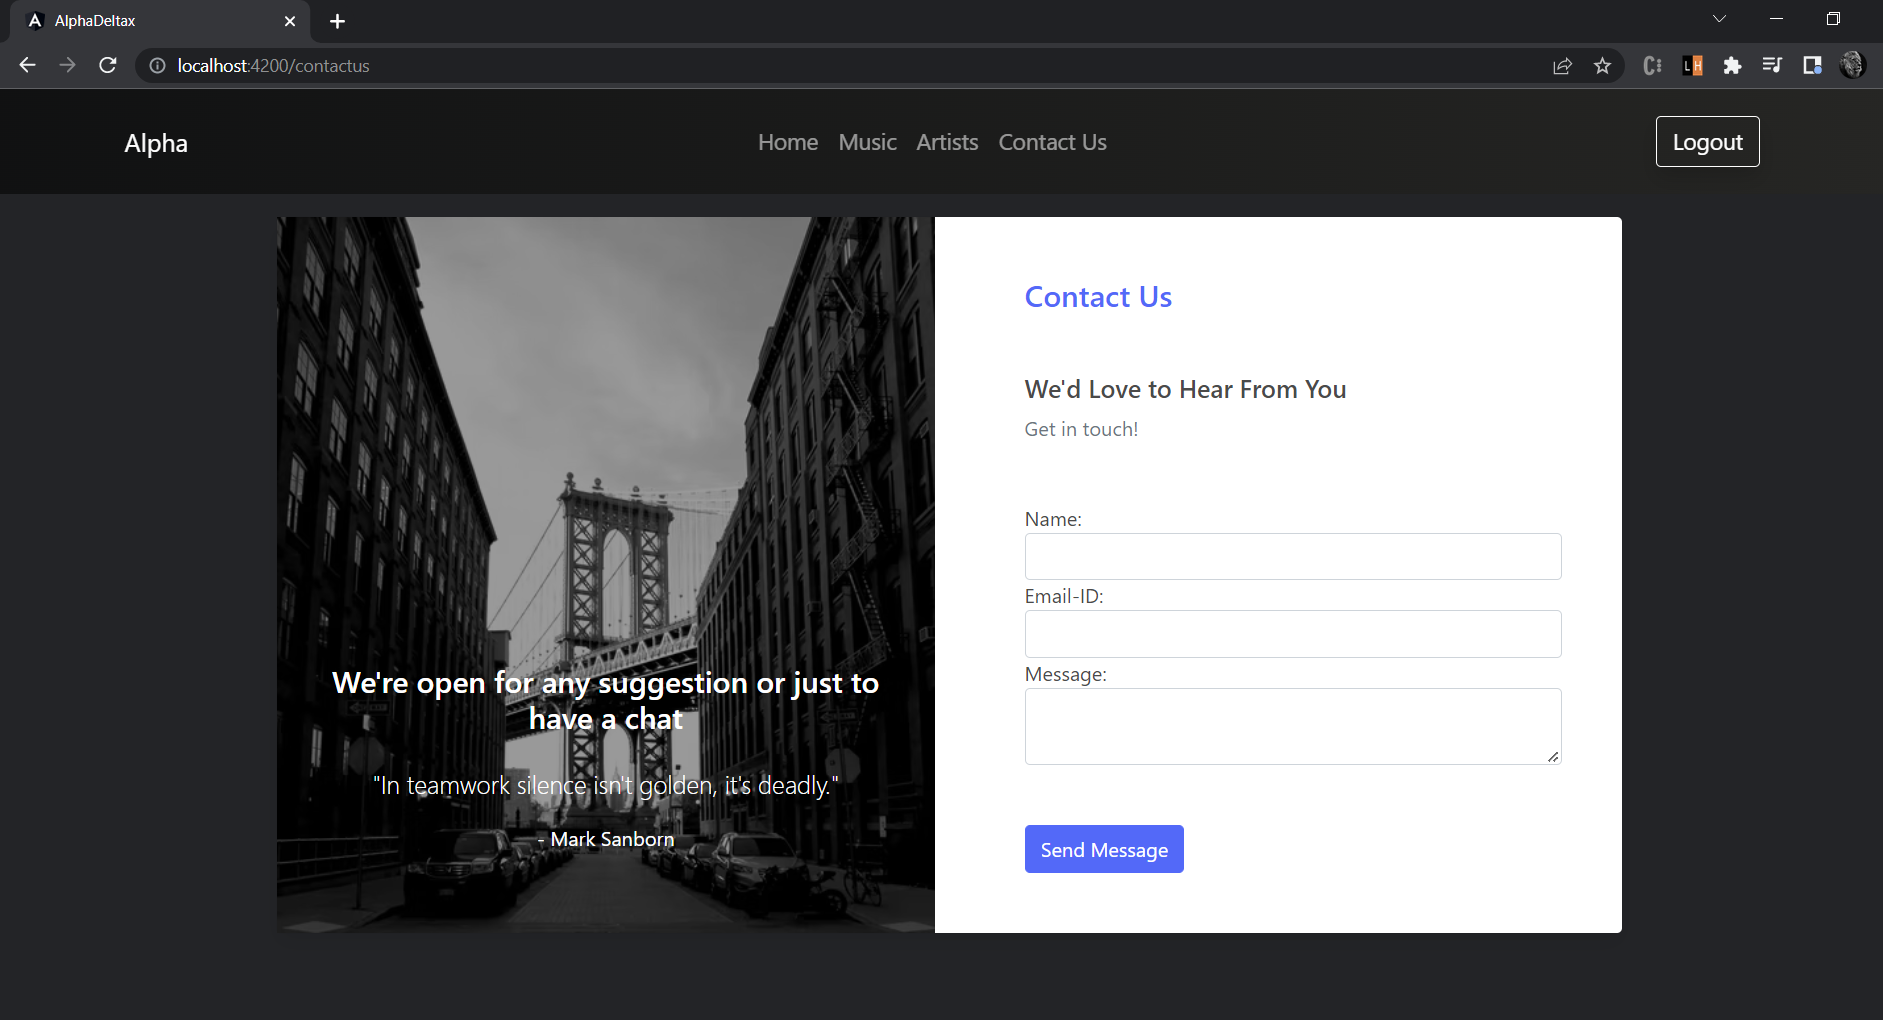Click the teamwork silence quote text
The height and width of the screenshot is (1020, 1883).
pos(606,786)
